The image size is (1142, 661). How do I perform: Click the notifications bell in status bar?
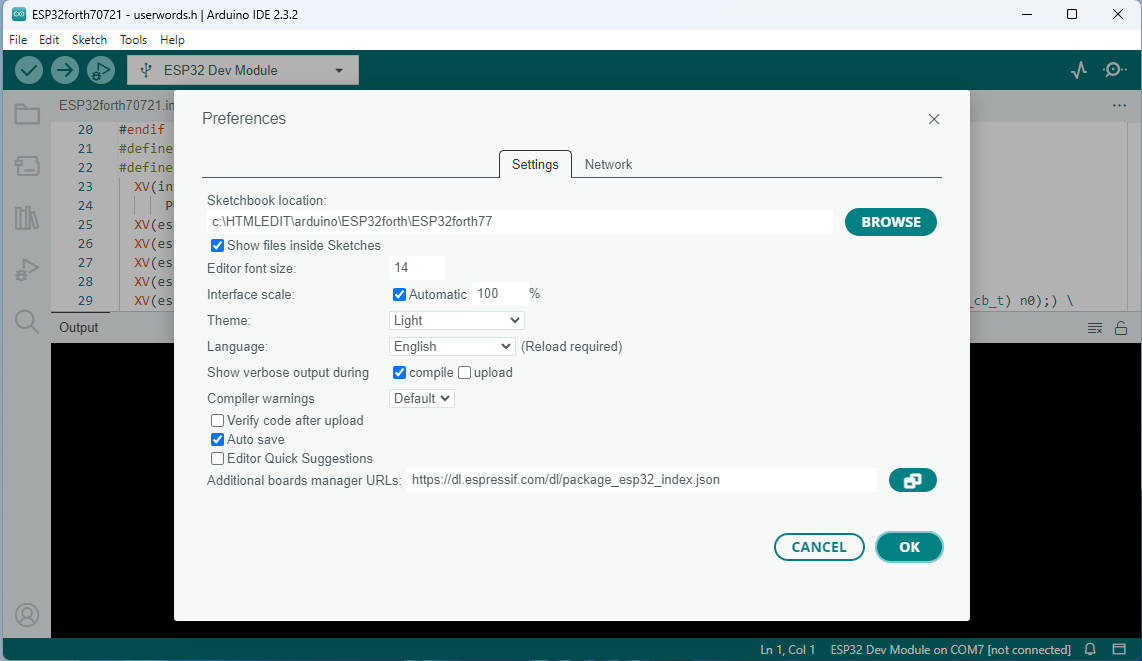pyautogui.click(x=1090, y=649)
